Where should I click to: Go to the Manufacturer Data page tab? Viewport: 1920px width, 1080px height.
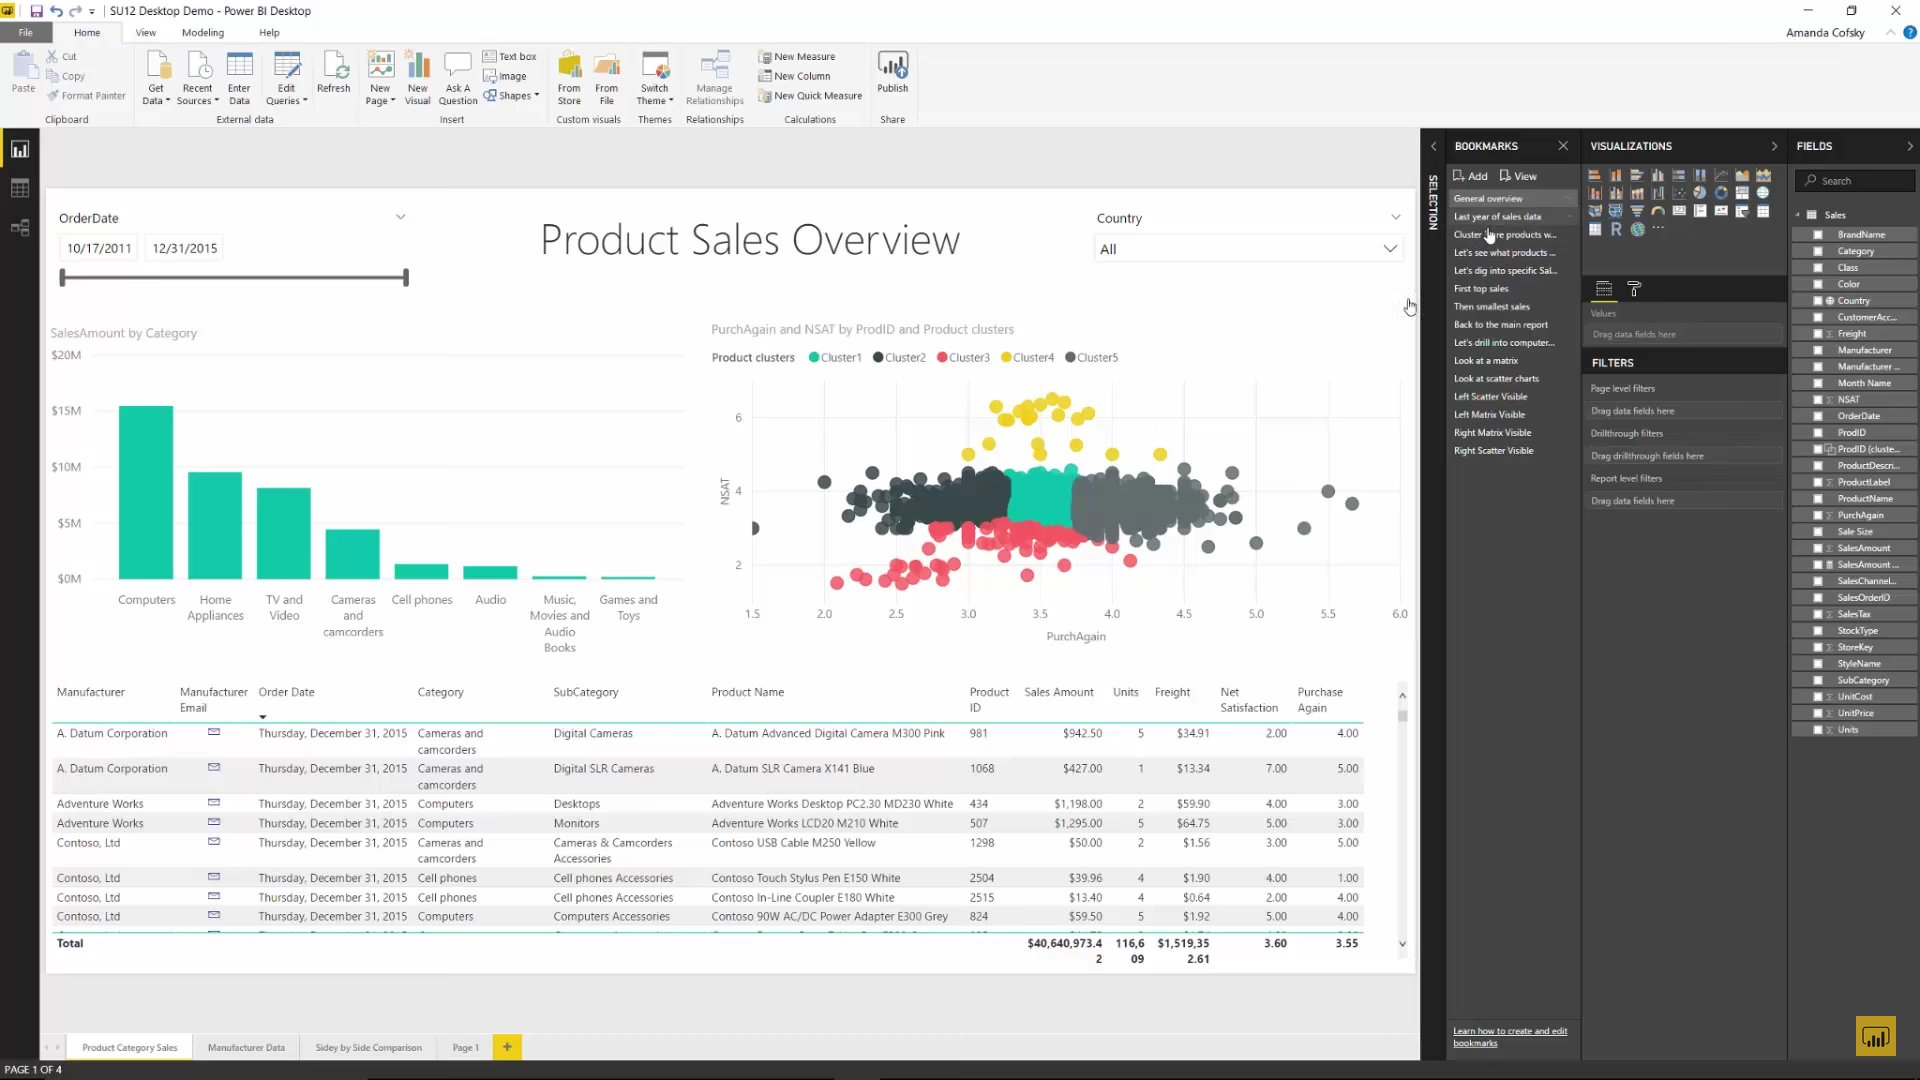click(246, 1047)
